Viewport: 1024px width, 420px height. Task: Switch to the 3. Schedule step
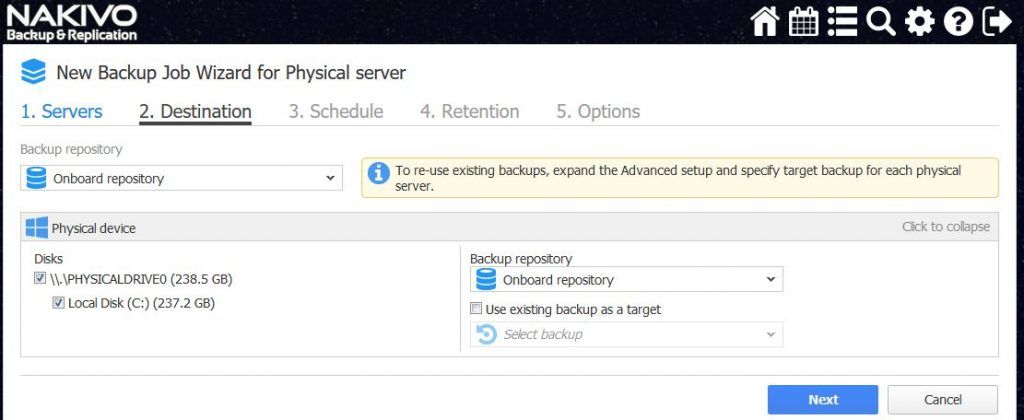coord(336,111)
